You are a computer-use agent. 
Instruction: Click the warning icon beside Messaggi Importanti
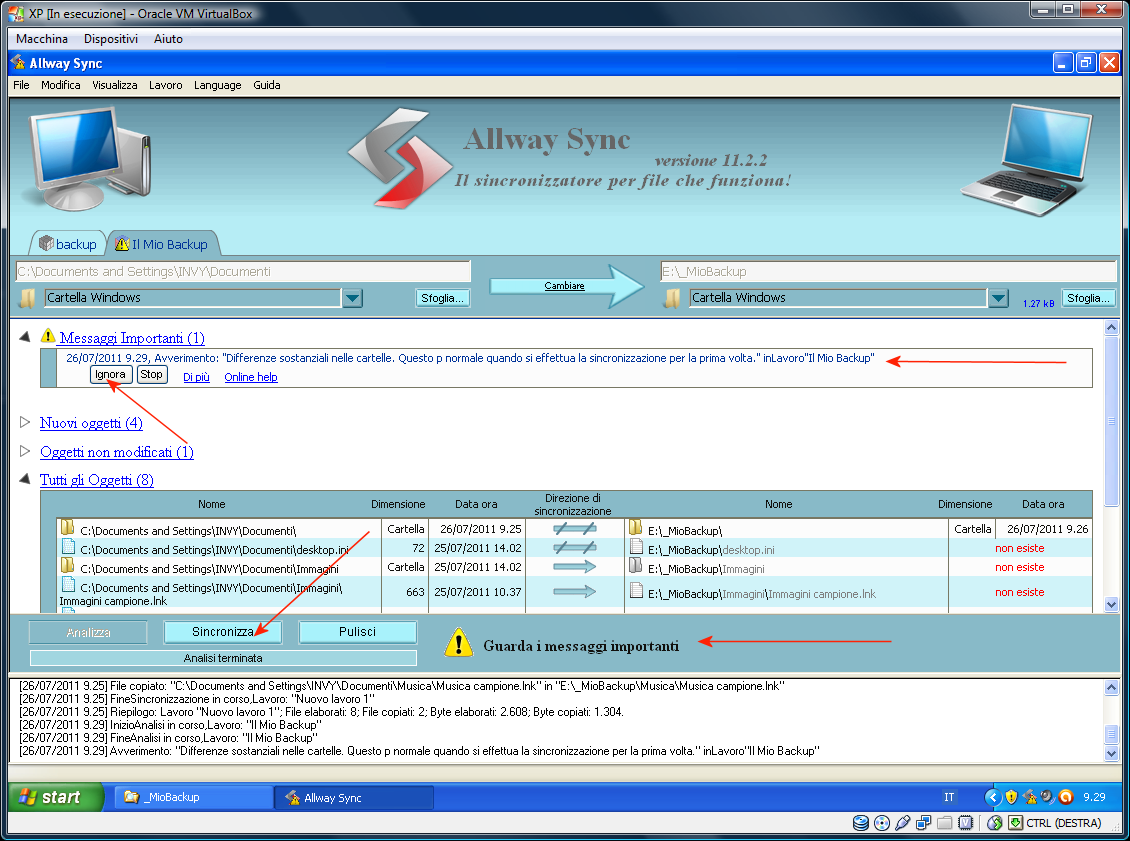pyautogui.click(x=48, y=336)
